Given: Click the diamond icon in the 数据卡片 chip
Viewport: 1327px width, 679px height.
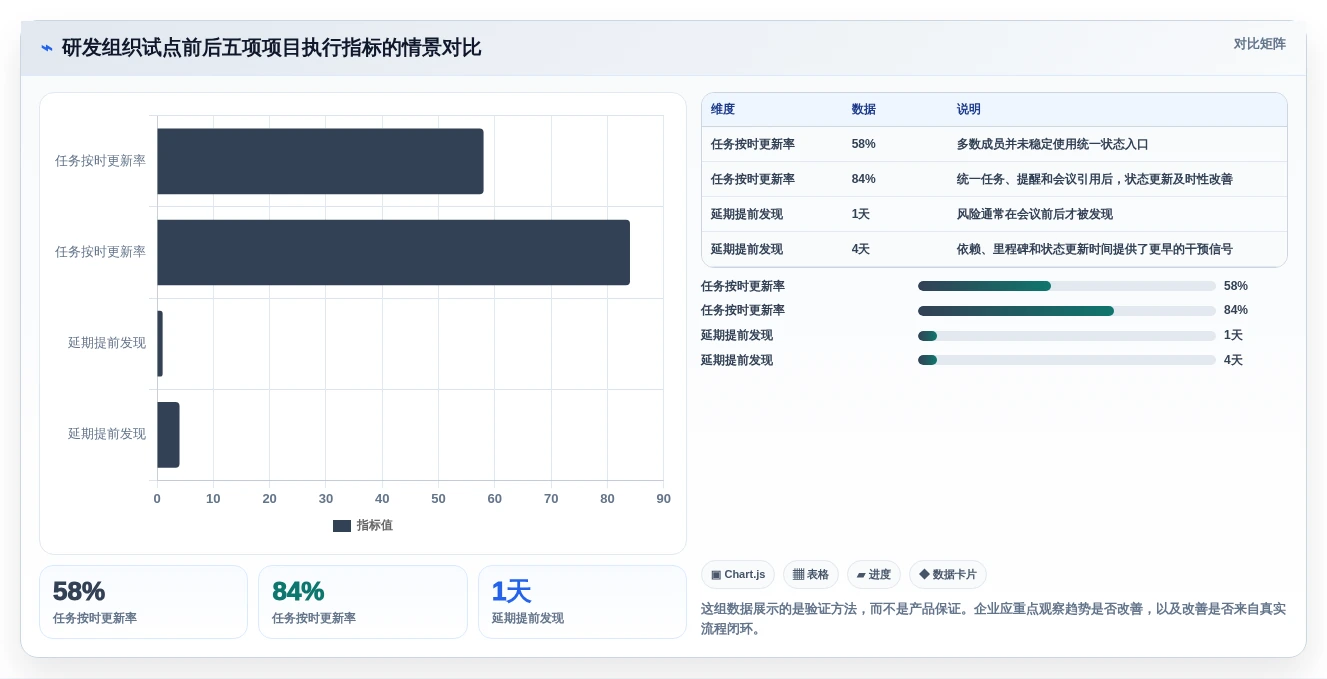Looking at the screenshot, I should point(924,575).
